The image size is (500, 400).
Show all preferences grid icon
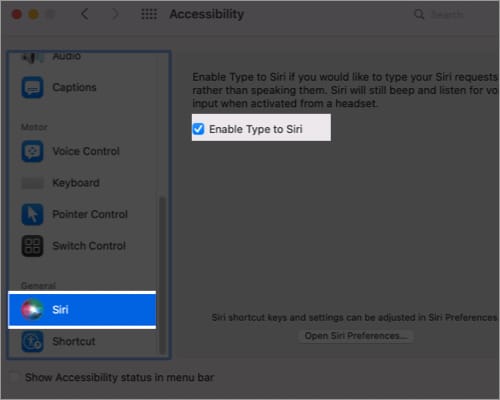[149, 14]
